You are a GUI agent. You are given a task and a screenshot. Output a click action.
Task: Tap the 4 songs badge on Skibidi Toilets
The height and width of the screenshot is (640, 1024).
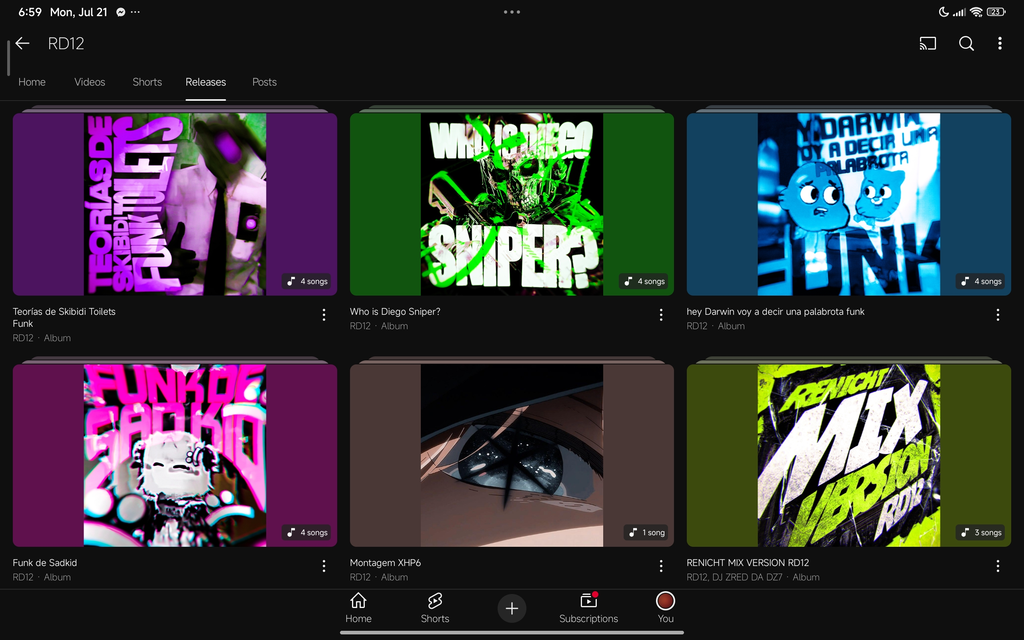[308, 281]
